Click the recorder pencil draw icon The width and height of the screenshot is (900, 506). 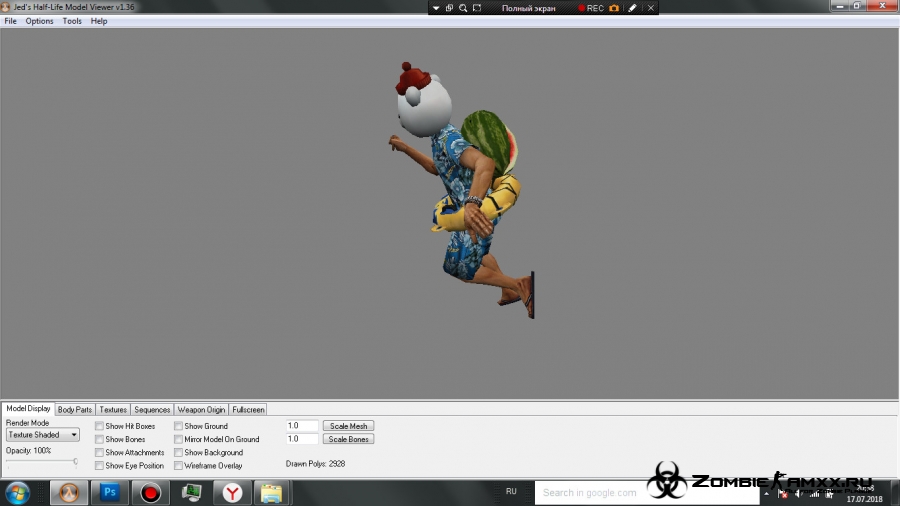(x=633, y=8)
